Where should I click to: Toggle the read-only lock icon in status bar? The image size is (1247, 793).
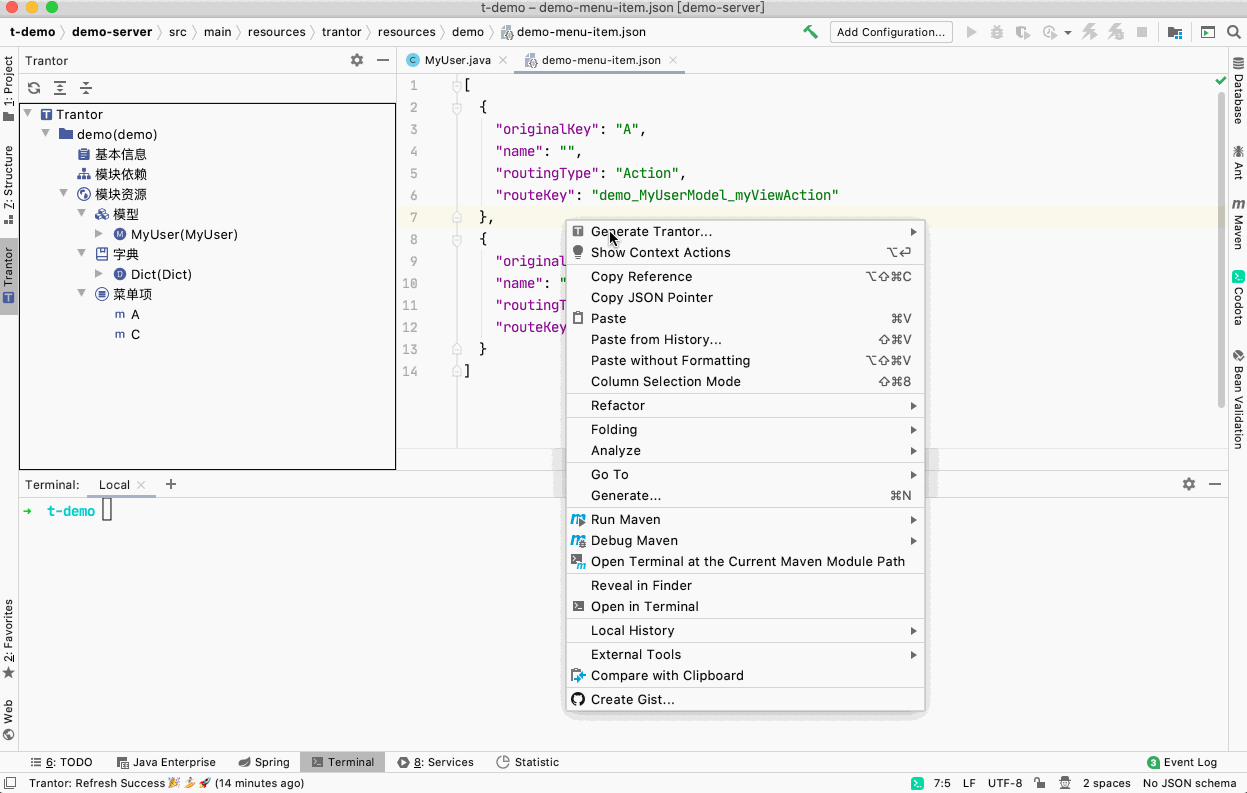[x=1041, y=783]
